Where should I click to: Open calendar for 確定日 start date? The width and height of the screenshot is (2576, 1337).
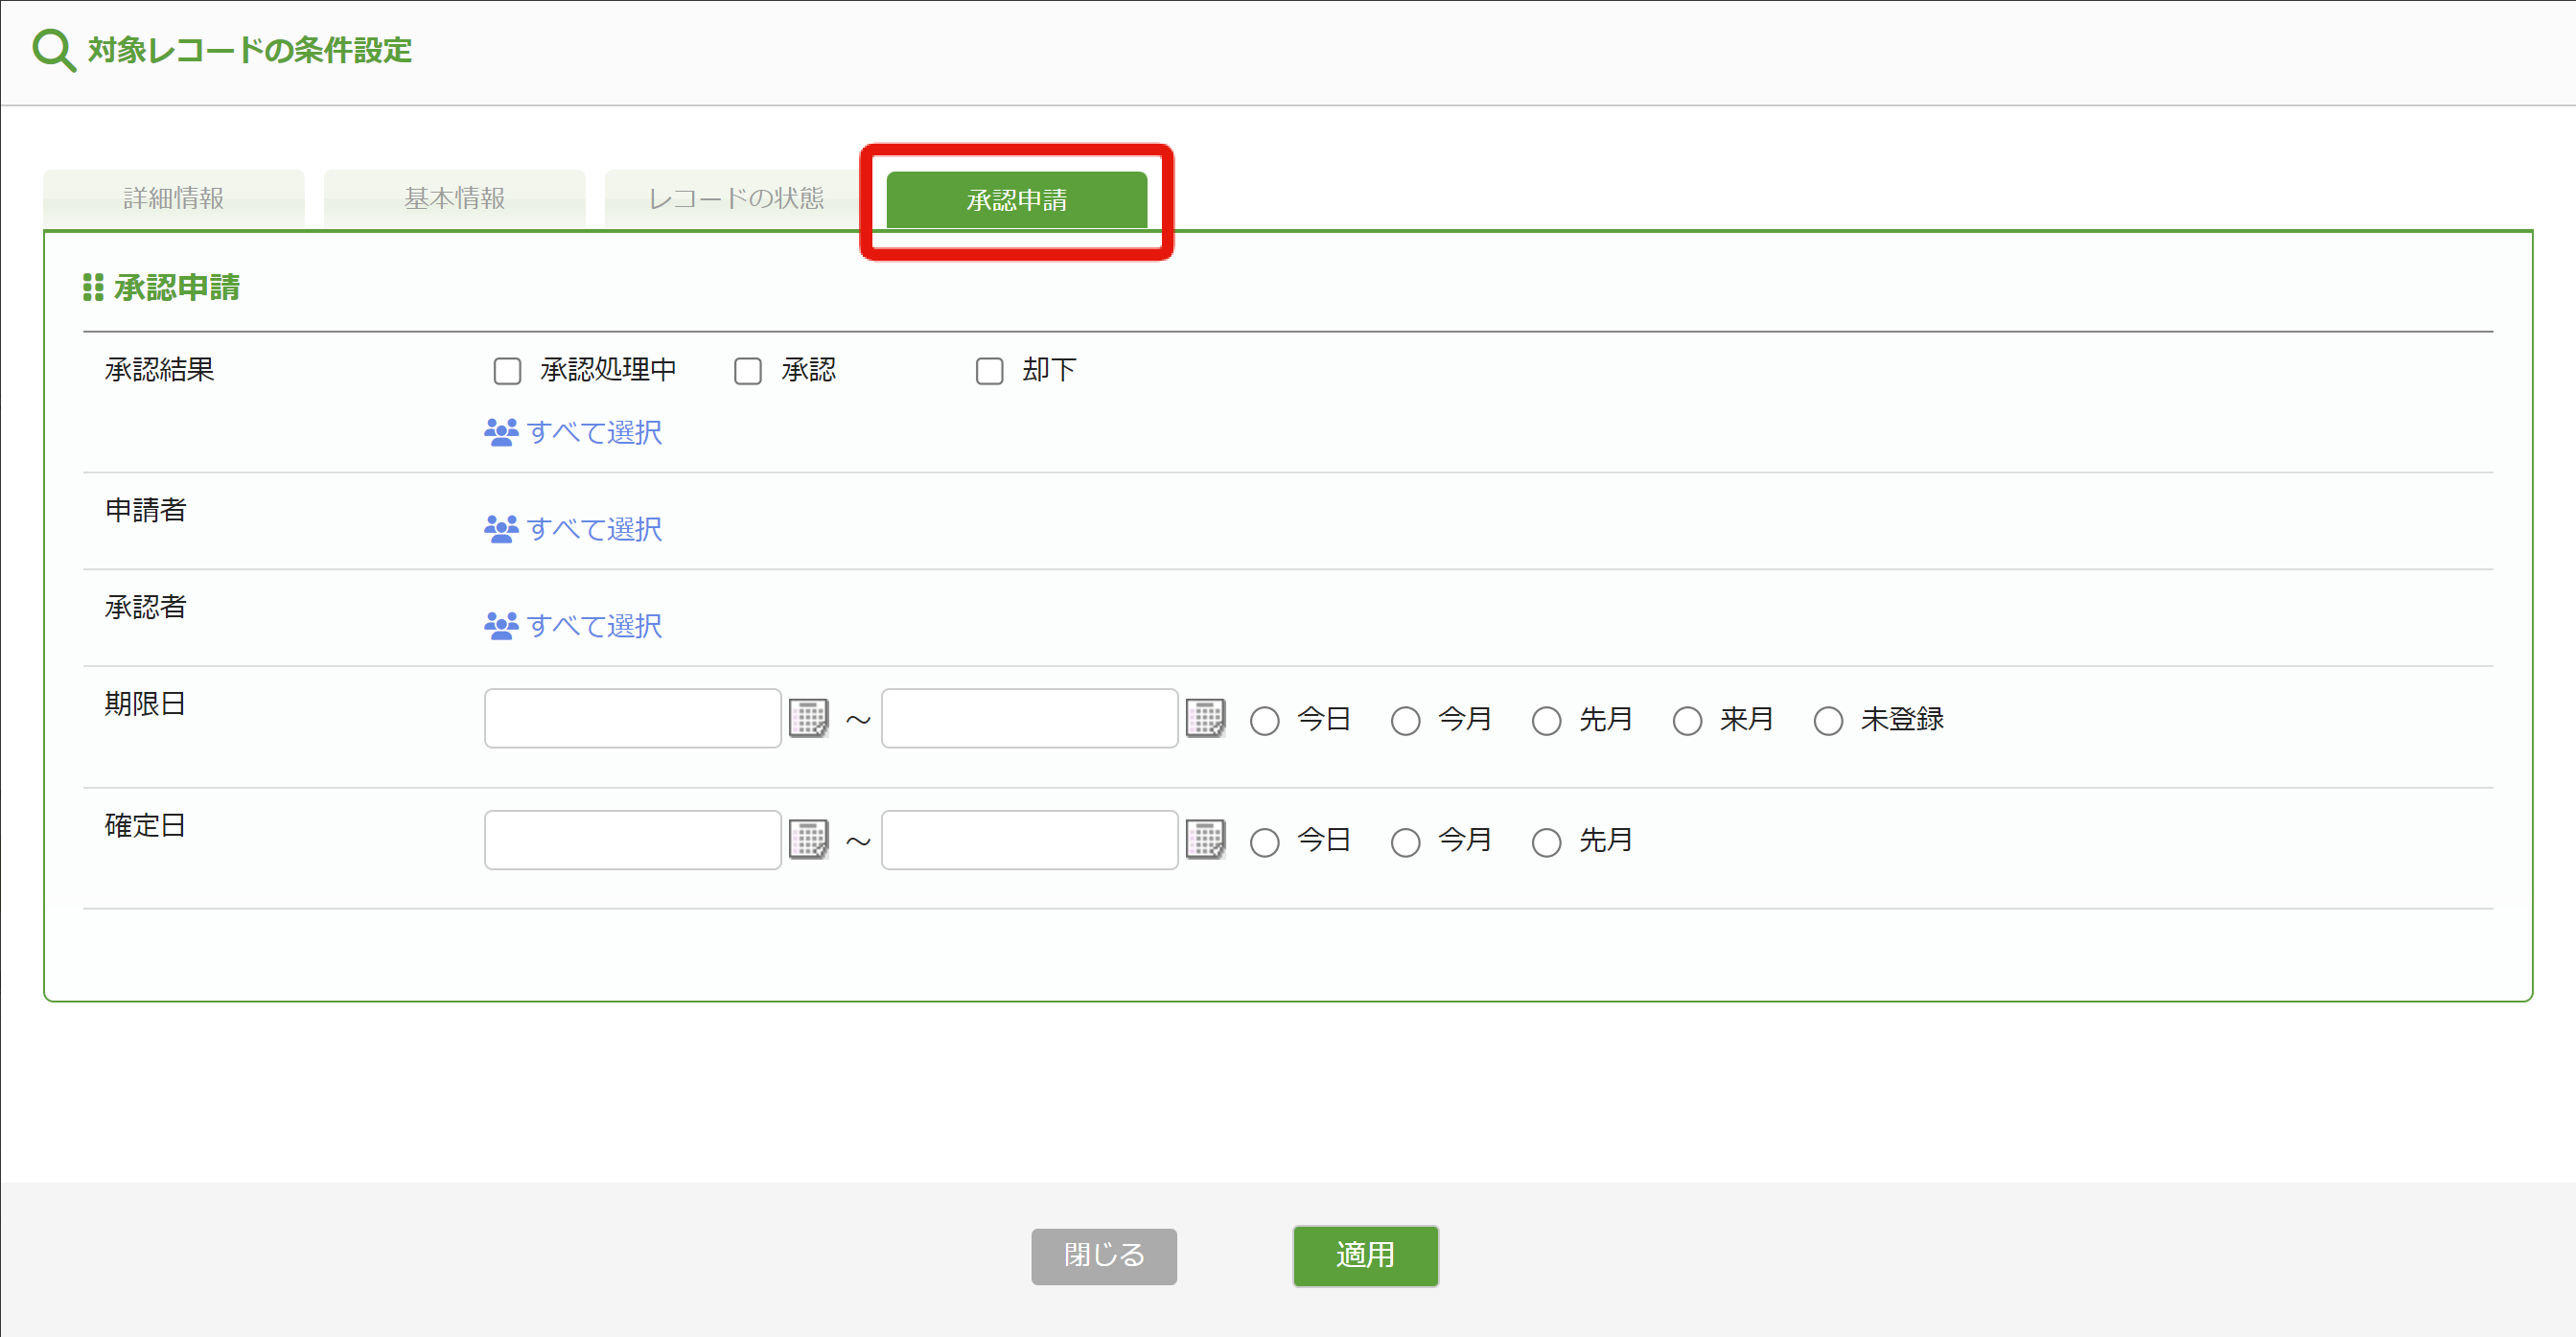tap(808, 840)
